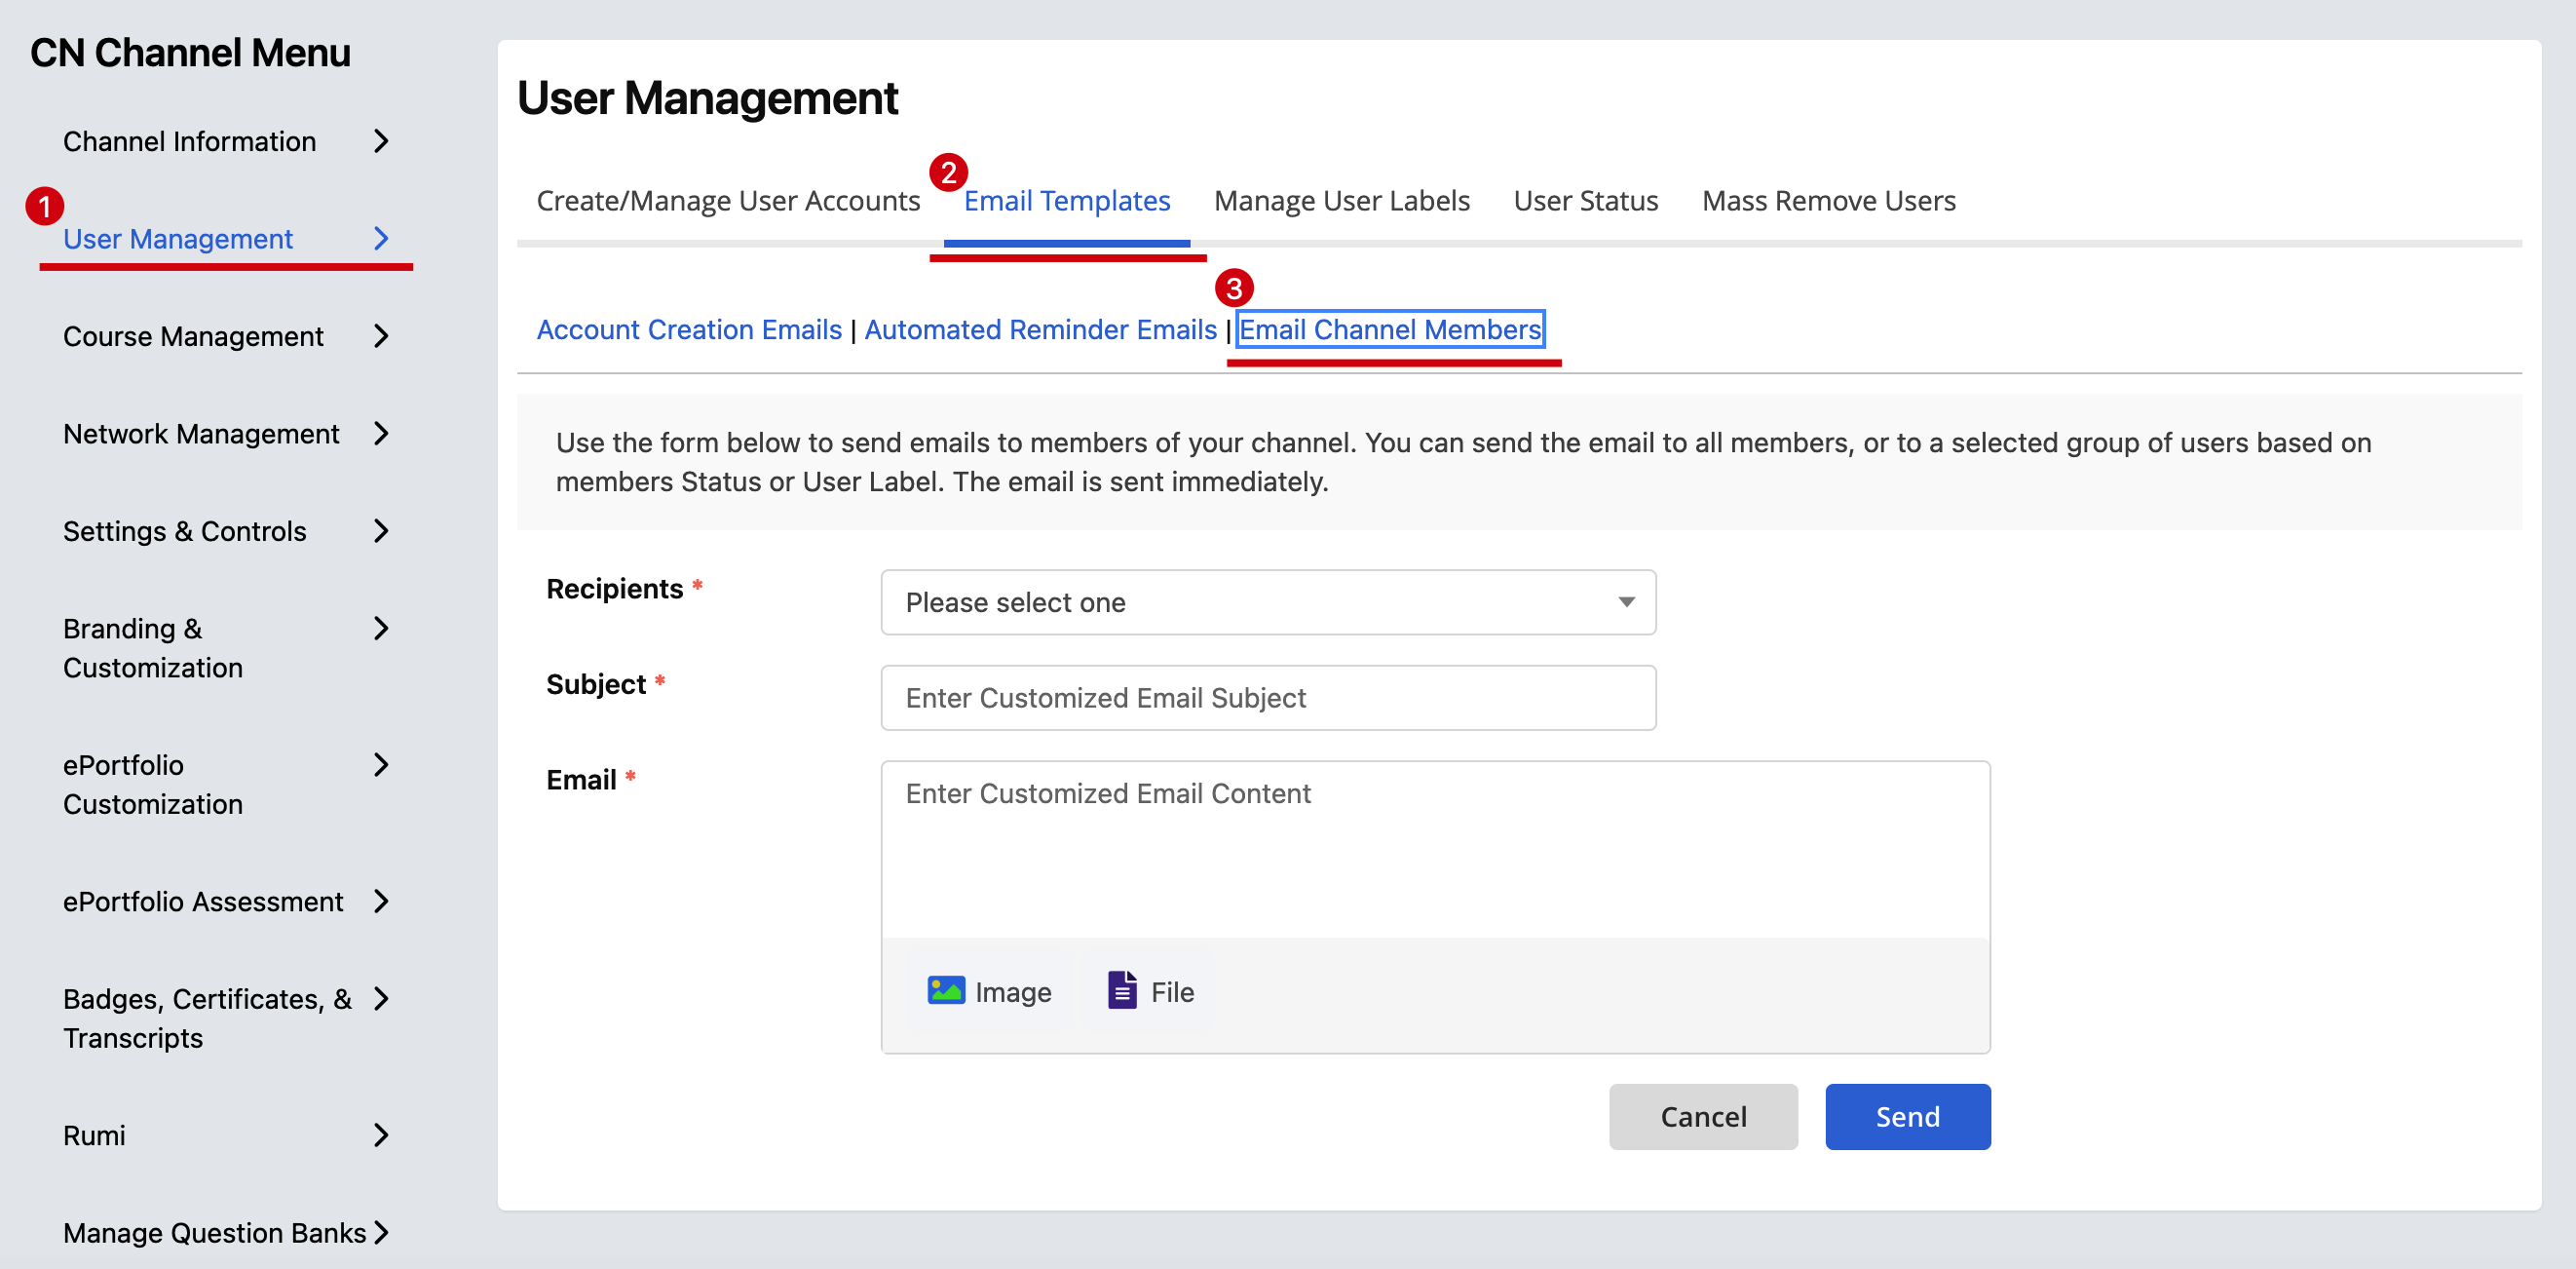Image resolution: width=2576 pixels, height=1269 pixels.
Task: Expand Settings & Controls chevron
Action: click(x=381, y=531)
